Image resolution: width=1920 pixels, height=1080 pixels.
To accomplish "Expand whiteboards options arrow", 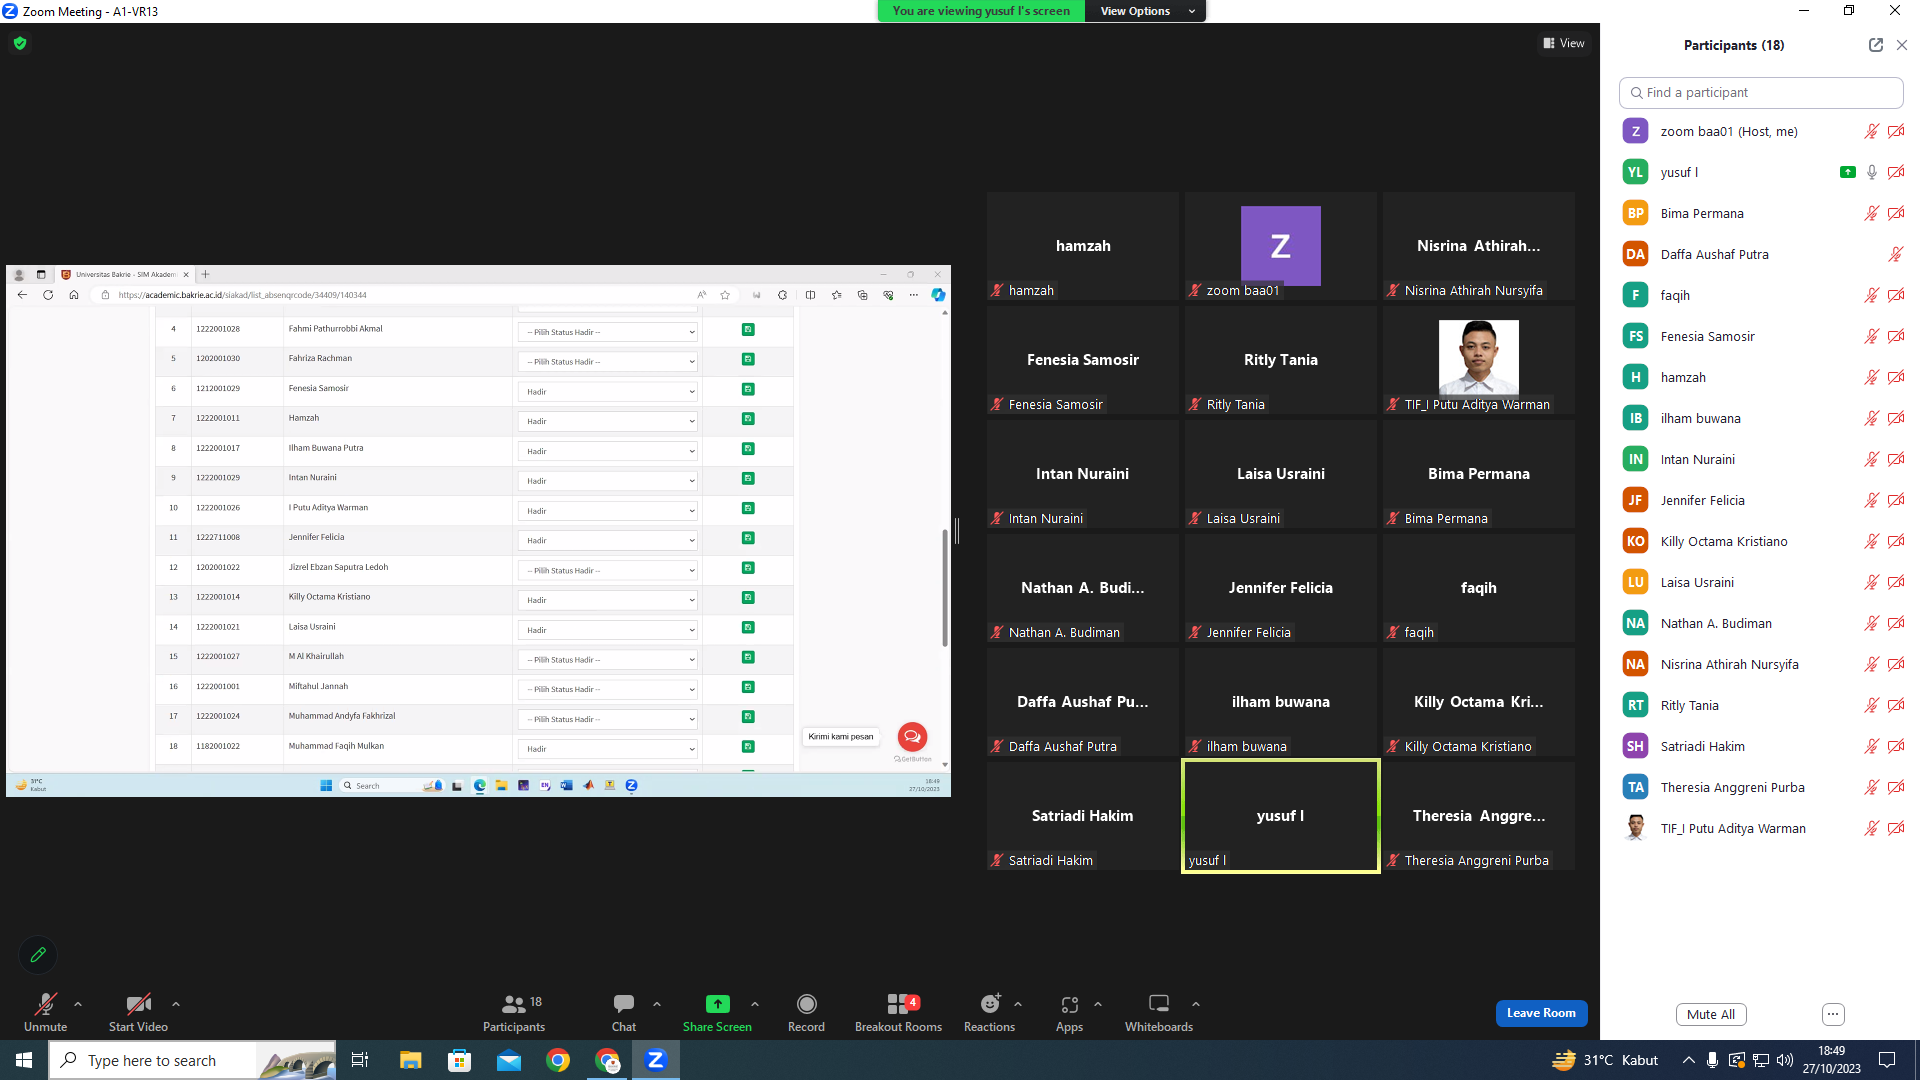I will click(x=1196, y=1004).
